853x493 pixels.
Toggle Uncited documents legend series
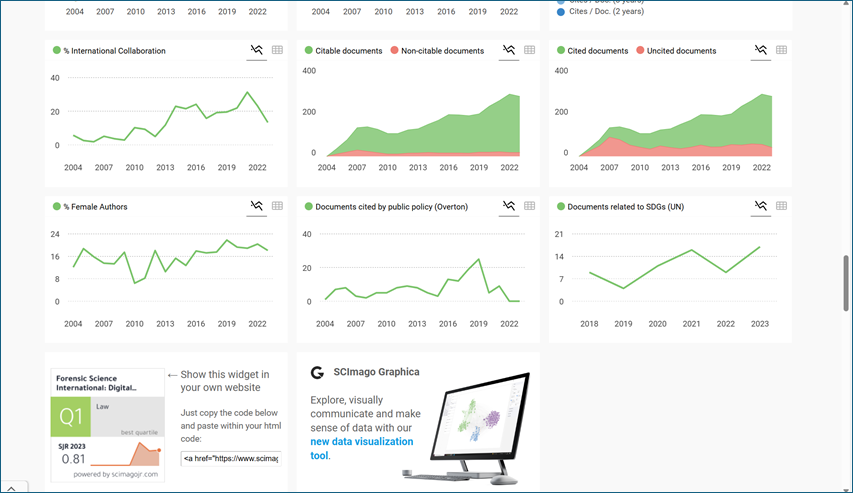coord(680,51)
